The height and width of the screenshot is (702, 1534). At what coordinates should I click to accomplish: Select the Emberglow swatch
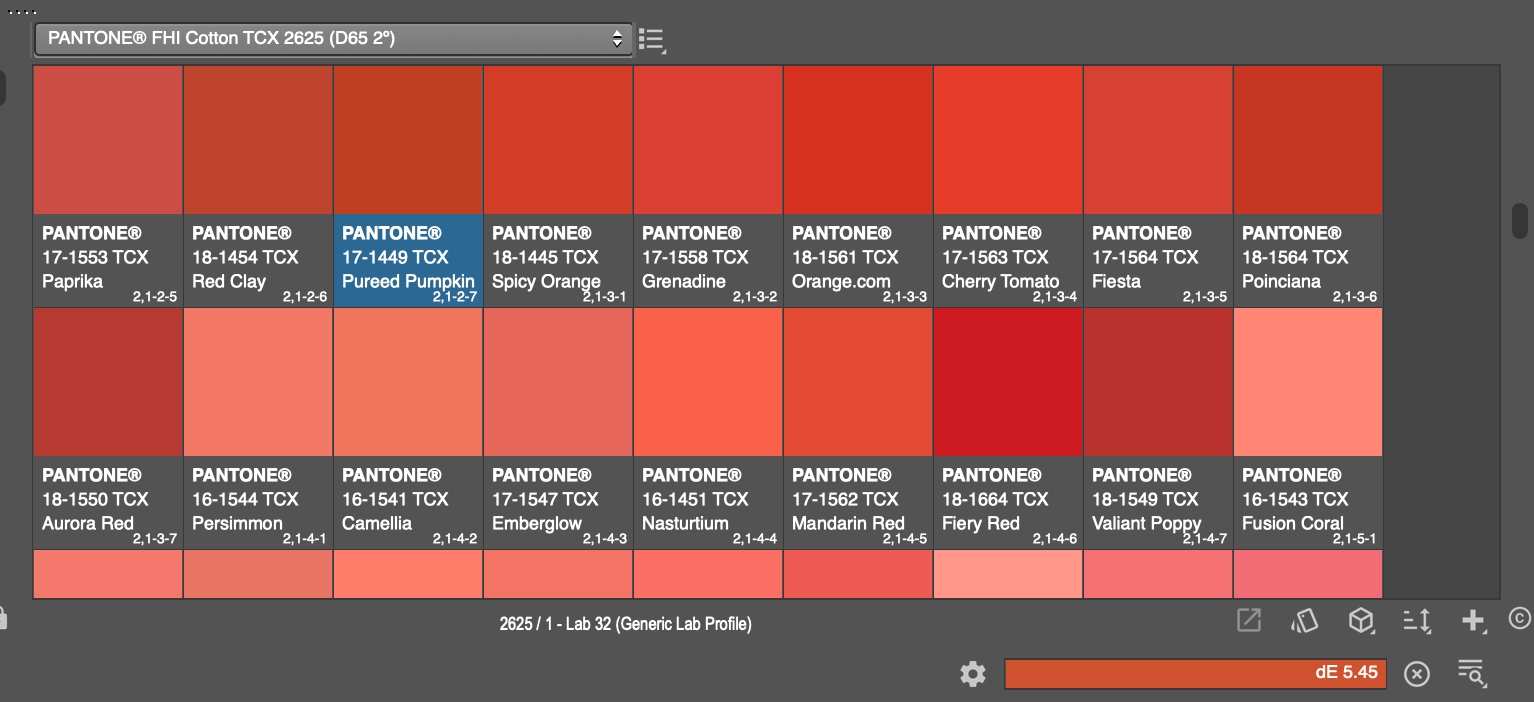coord(558,382)
